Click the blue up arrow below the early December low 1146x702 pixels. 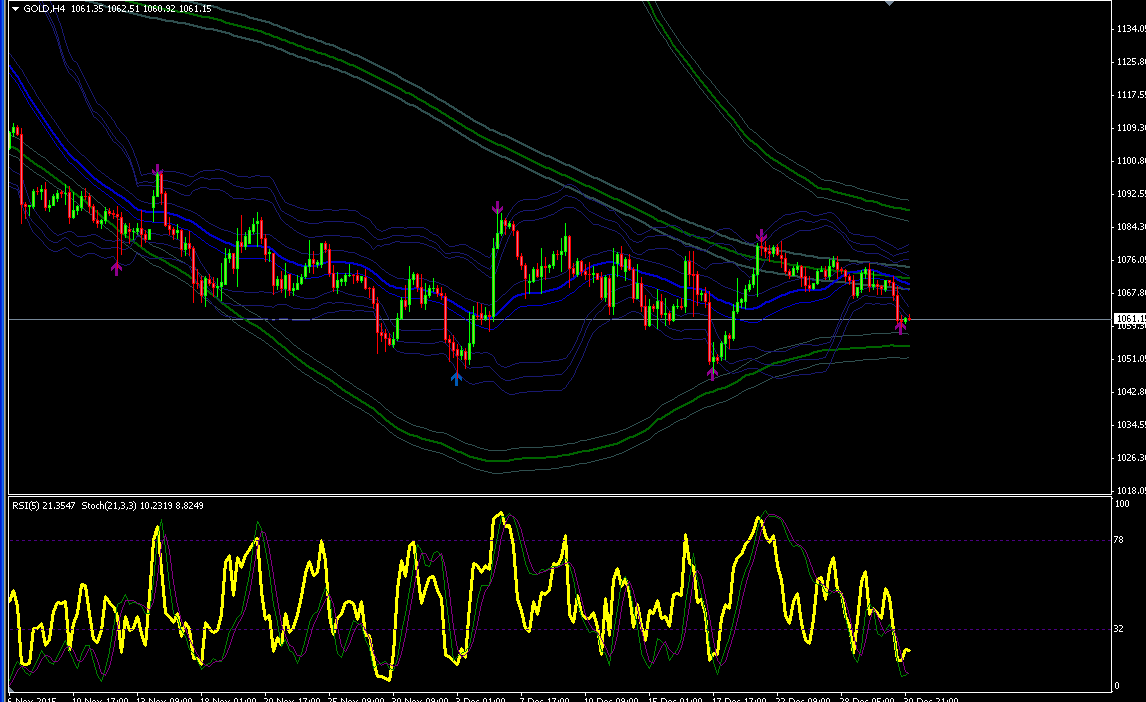(x=456, y=378)
